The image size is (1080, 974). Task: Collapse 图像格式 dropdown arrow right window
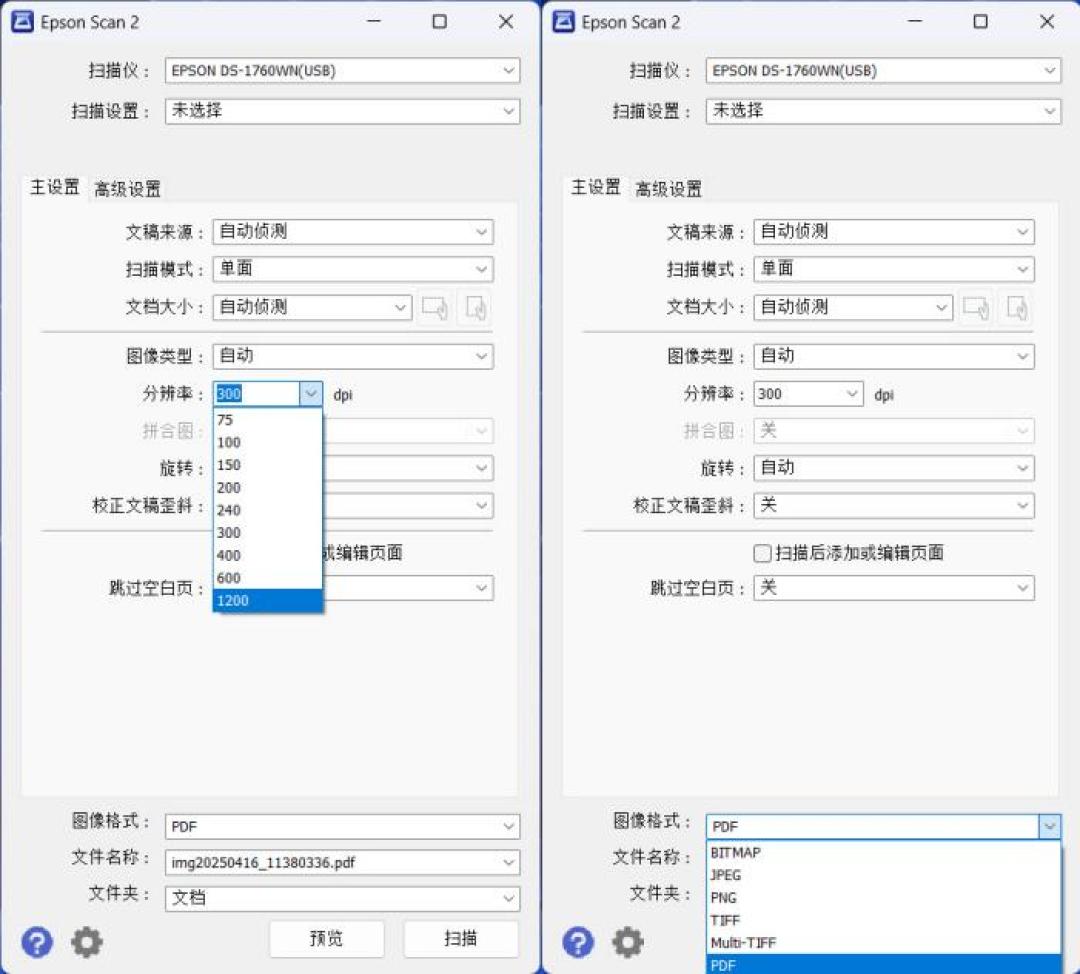tap(1049, 827)
